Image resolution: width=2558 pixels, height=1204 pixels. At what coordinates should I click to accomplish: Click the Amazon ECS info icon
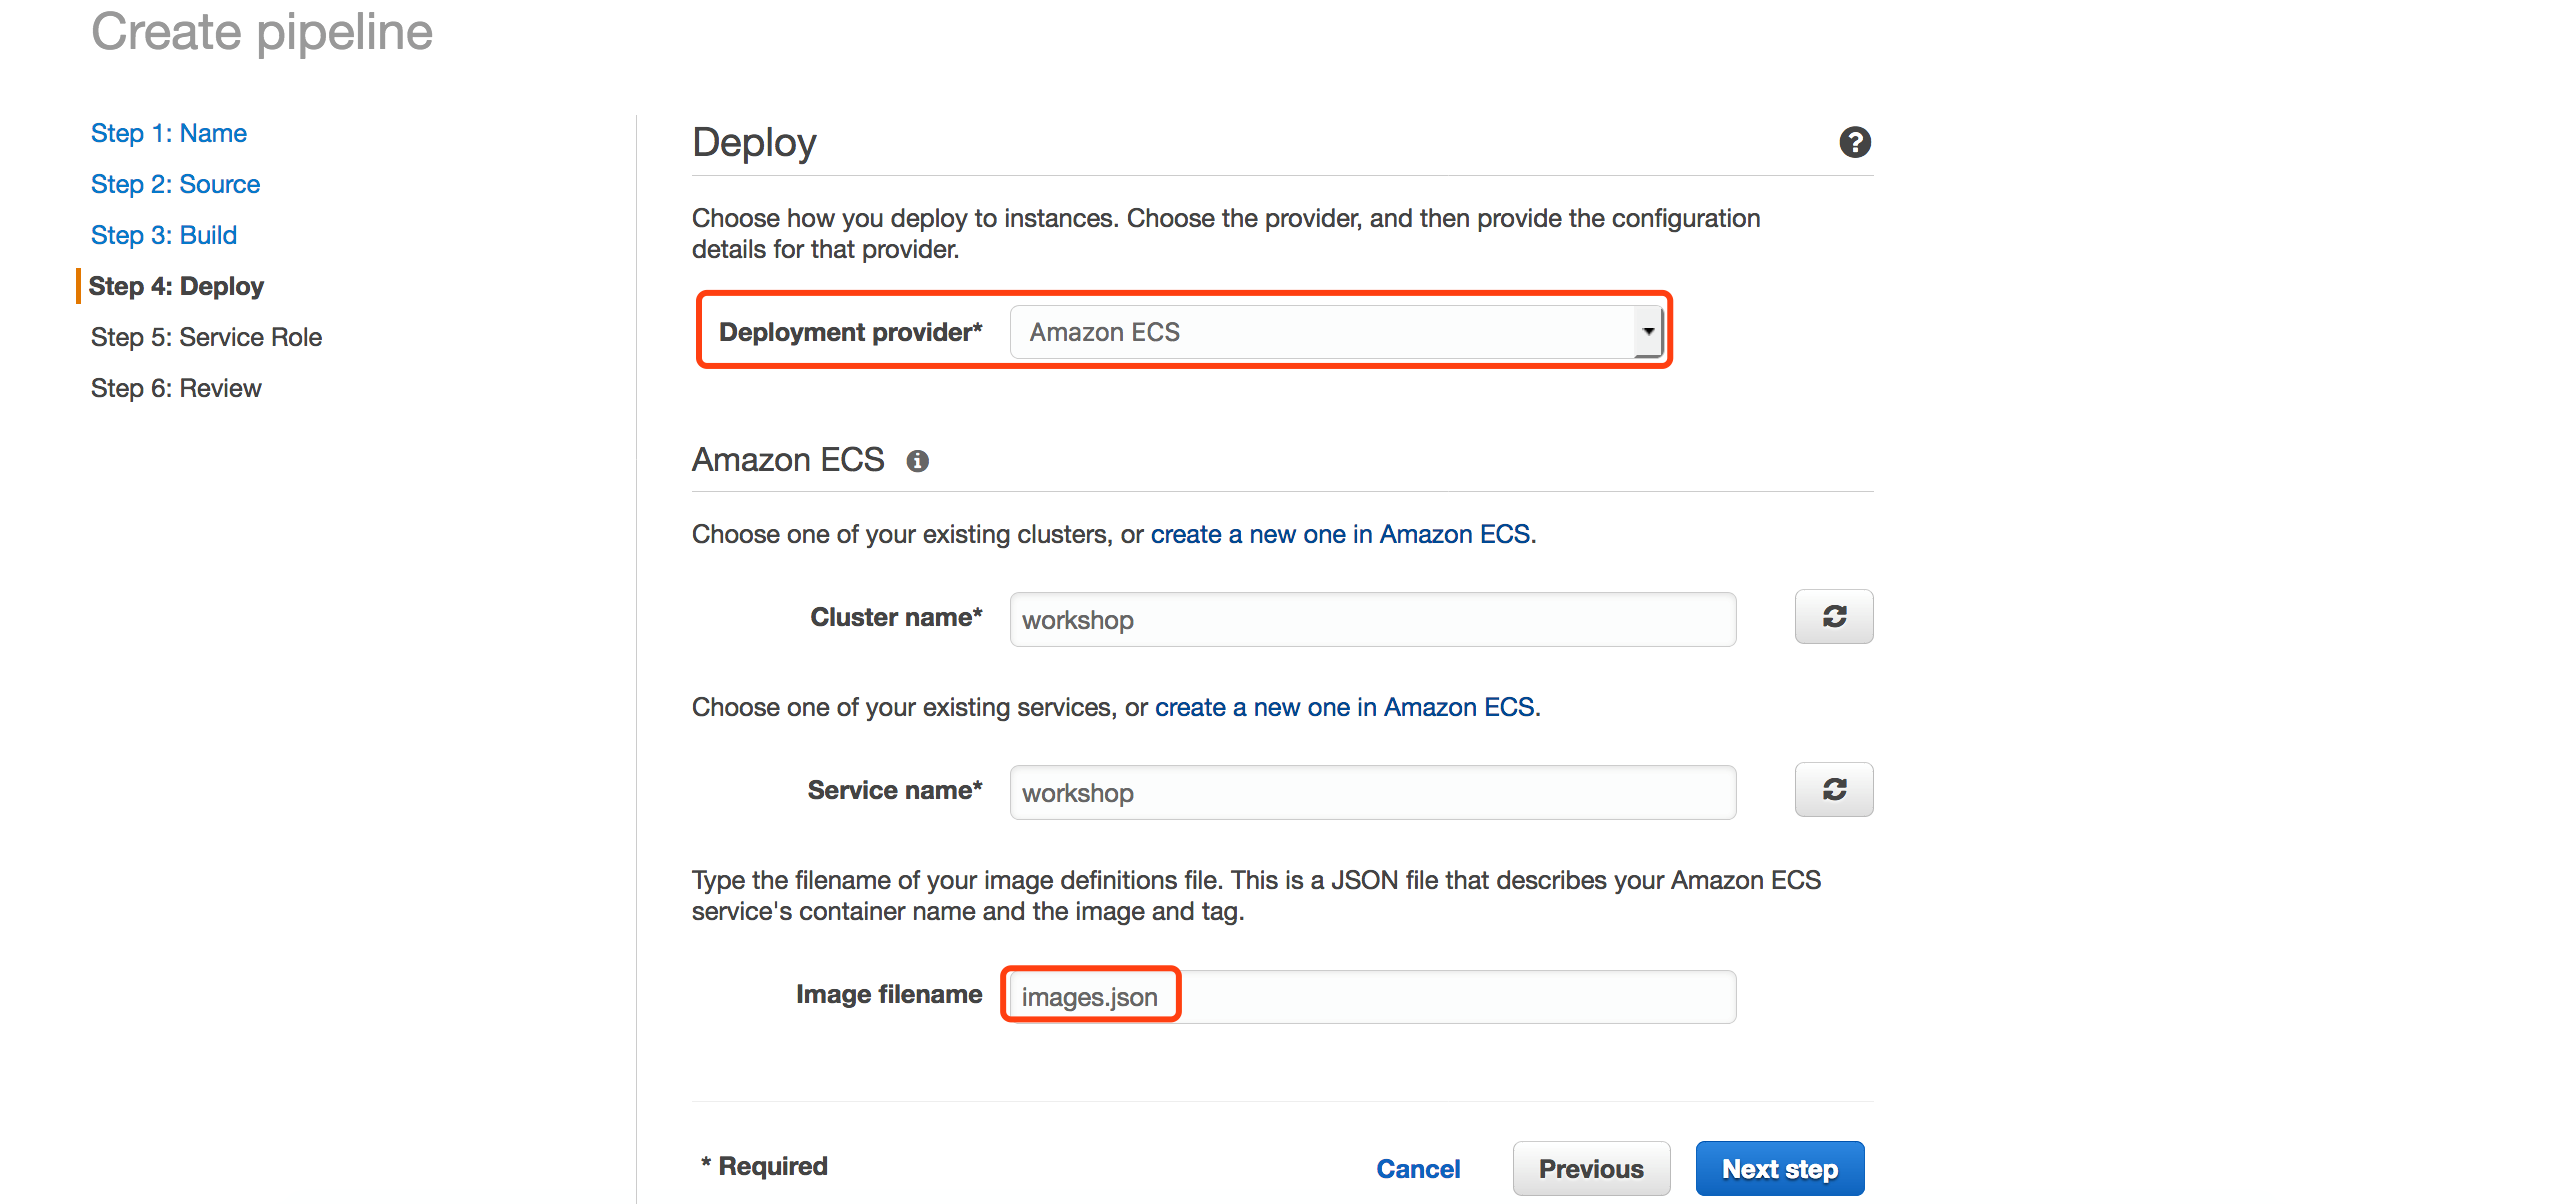pos(917,461)
